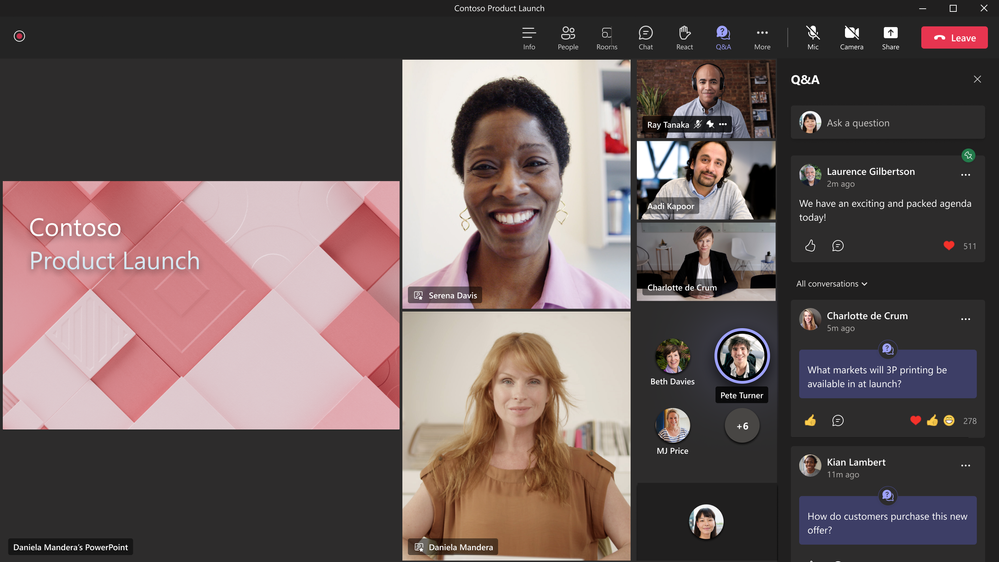Show the +6 additional participants
This screenshot has width=999, height=562.
coord(742,426)
